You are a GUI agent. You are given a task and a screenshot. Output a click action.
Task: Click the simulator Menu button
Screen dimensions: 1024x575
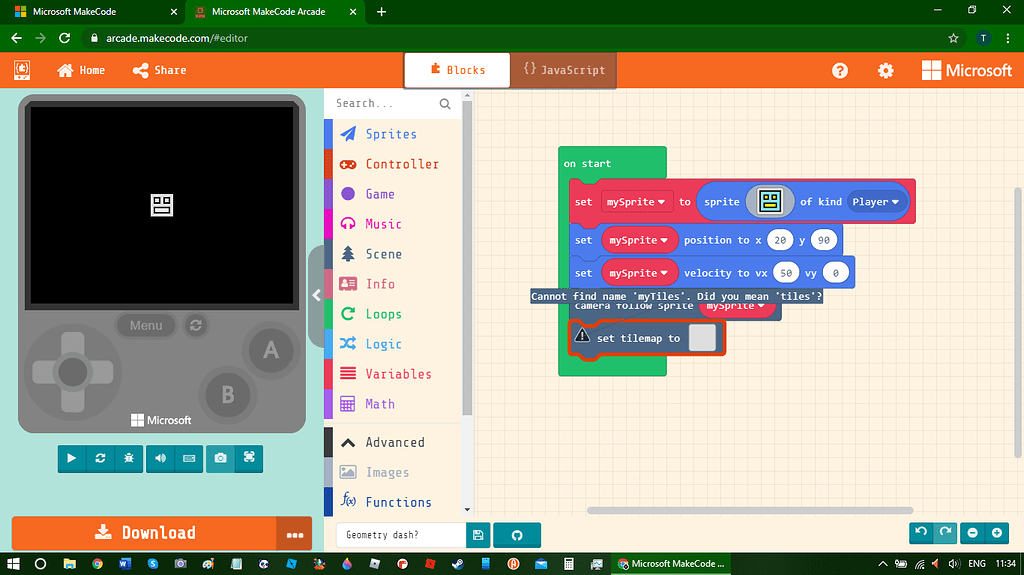(146, 325)
